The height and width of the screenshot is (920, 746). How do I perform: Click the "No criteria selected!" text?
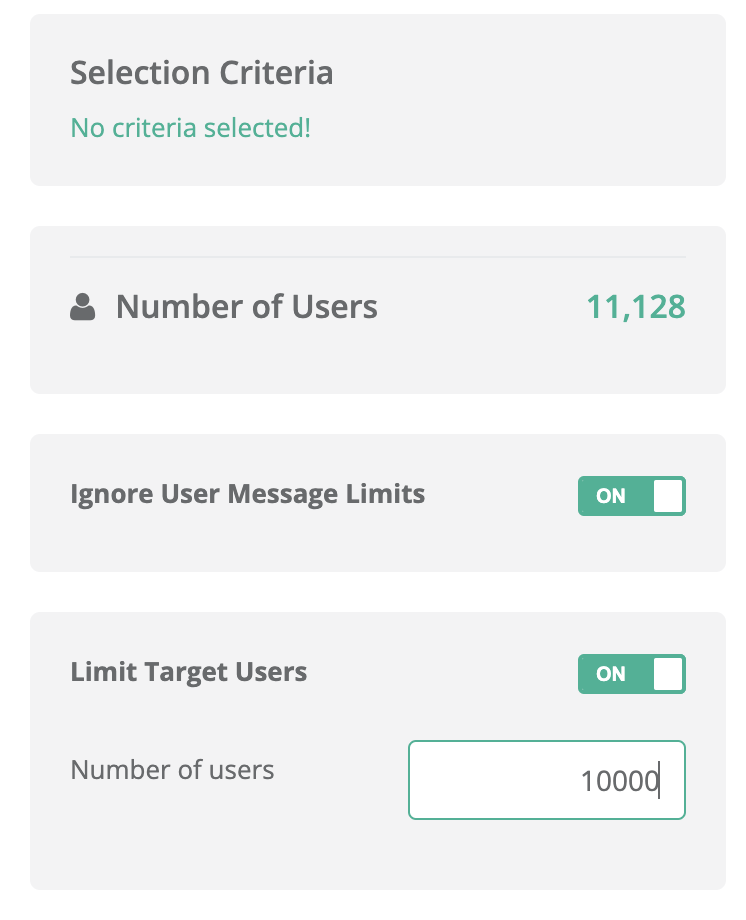click(x=190, y=128)
